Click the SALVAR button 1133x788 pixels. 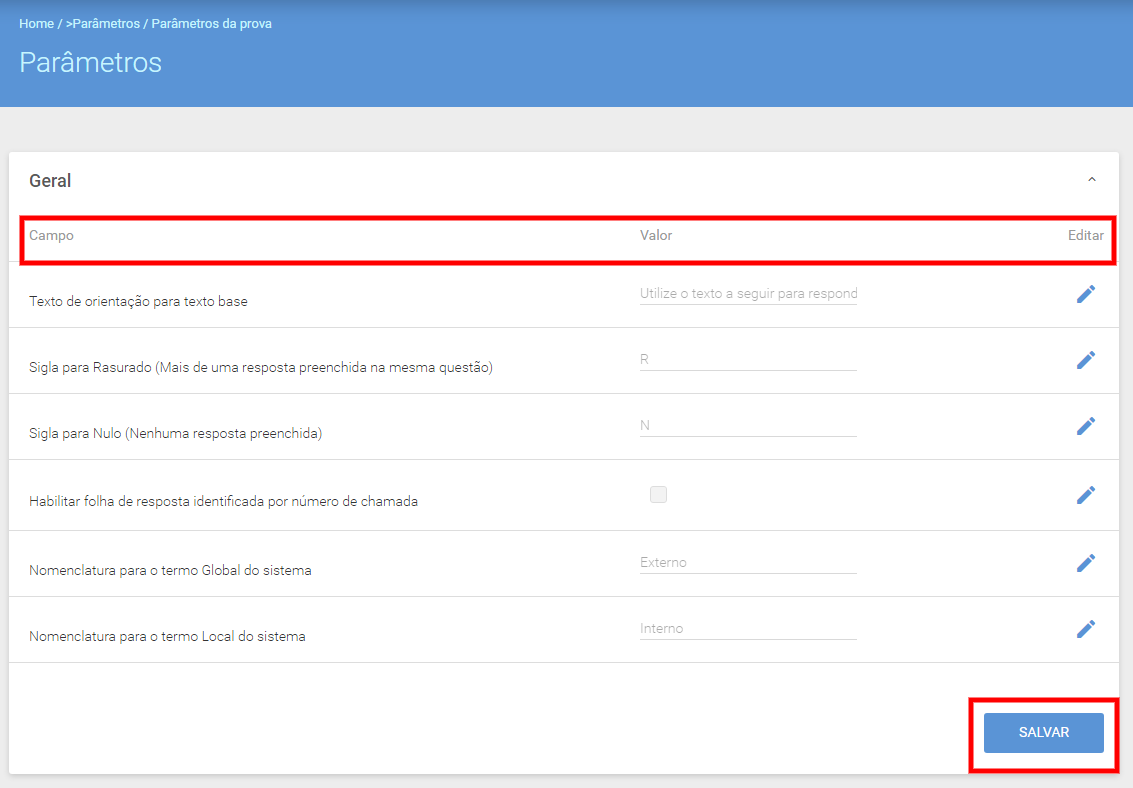[x=1043, y=732]
